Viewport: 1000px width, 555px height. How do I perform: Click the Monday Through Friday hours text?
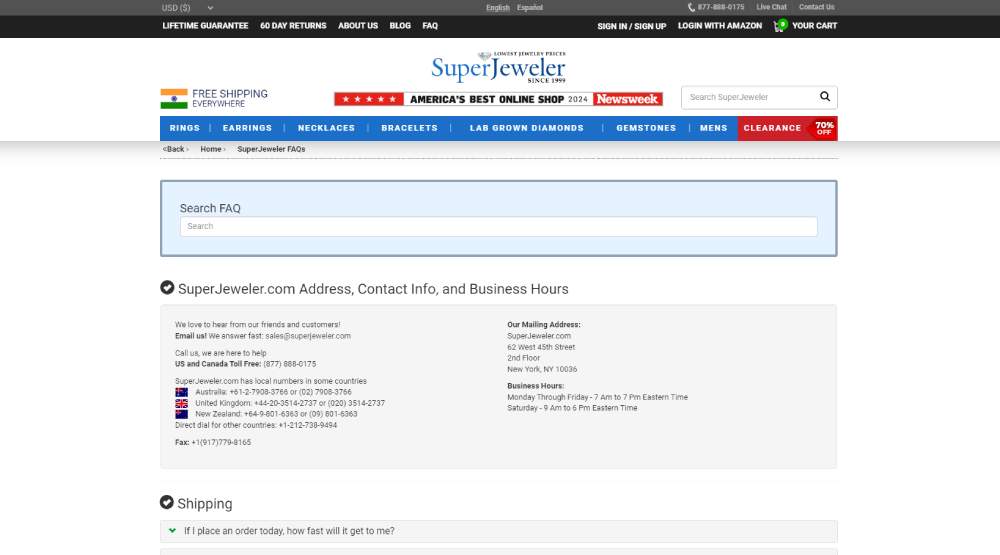597,397
